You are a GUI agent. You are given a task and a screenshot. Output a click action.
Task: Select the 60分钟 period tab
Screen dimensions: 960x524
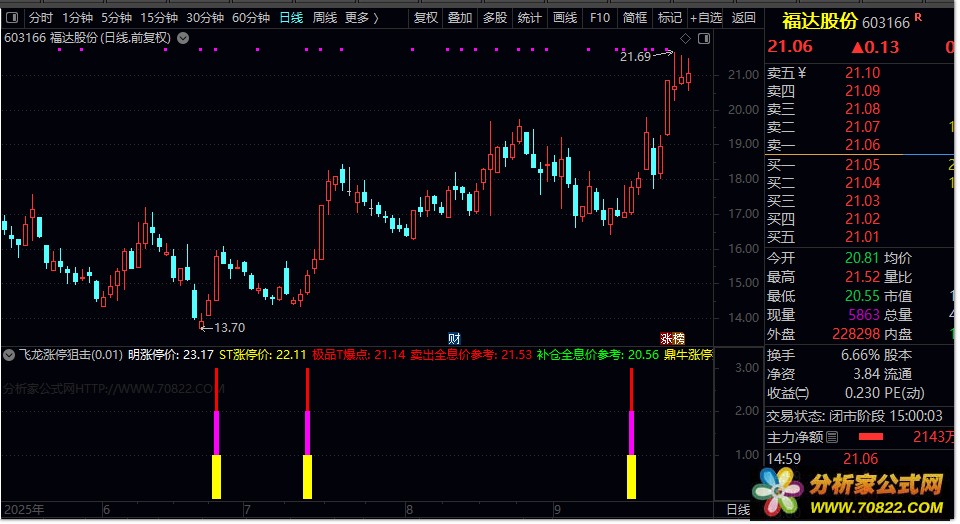[x=250, y=18]
